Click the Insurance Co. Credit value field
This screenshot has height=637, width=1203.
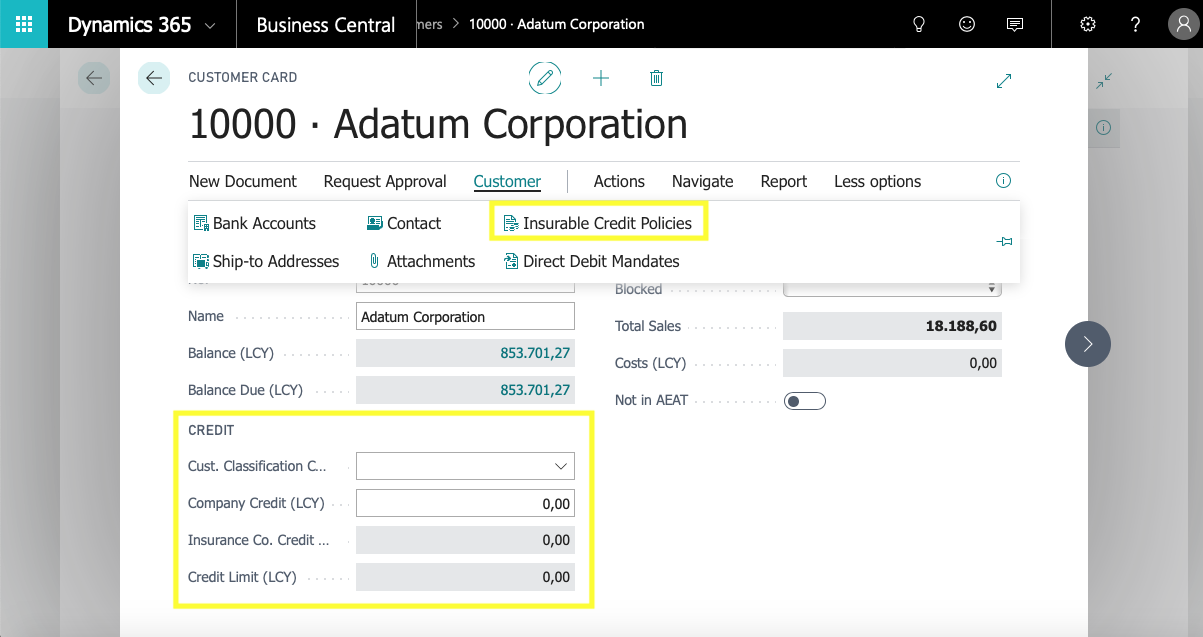(465, 540)
